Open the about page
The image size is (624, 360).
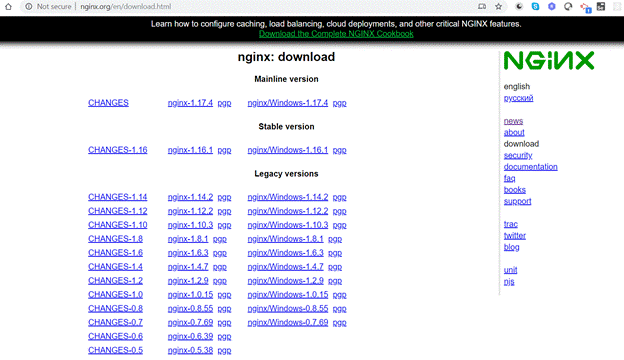point(514,132)
